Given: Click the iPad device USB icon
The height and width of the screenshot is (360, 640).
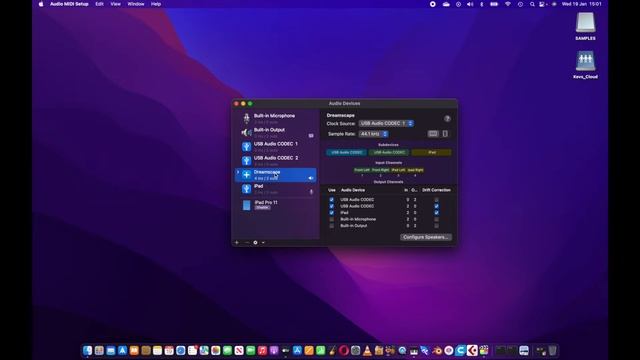Looking at the screenshot, I should tap(246, 189).
